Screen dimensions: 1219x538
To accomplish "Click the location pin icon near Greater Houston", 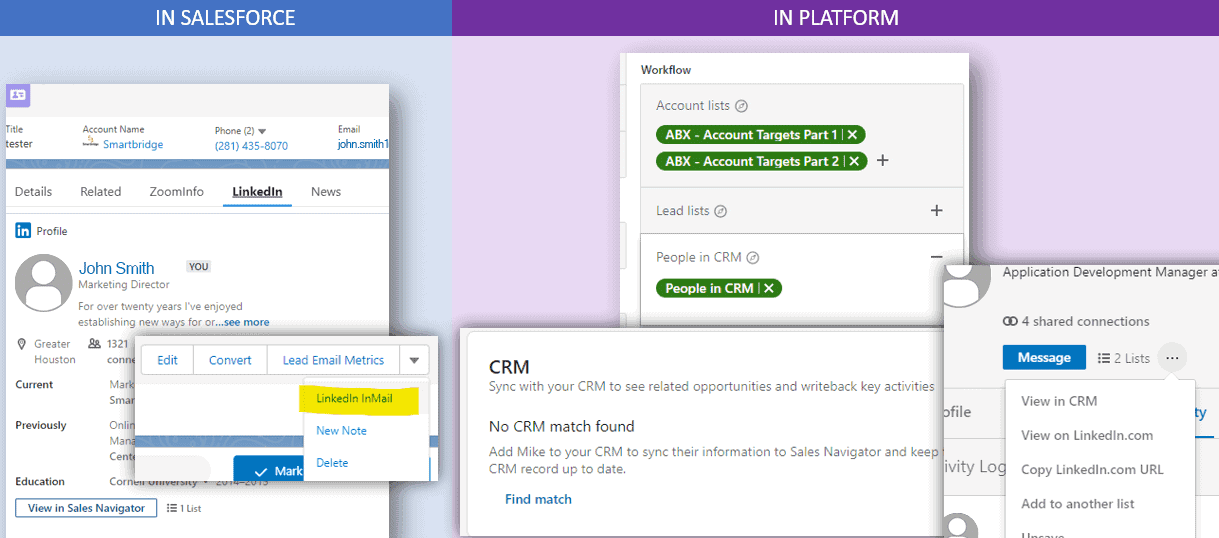I will (x=22, y=344).
